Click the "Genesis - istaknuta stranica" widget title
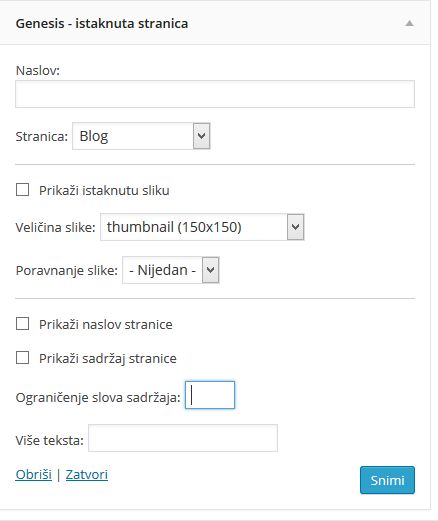 pos(102,23)
